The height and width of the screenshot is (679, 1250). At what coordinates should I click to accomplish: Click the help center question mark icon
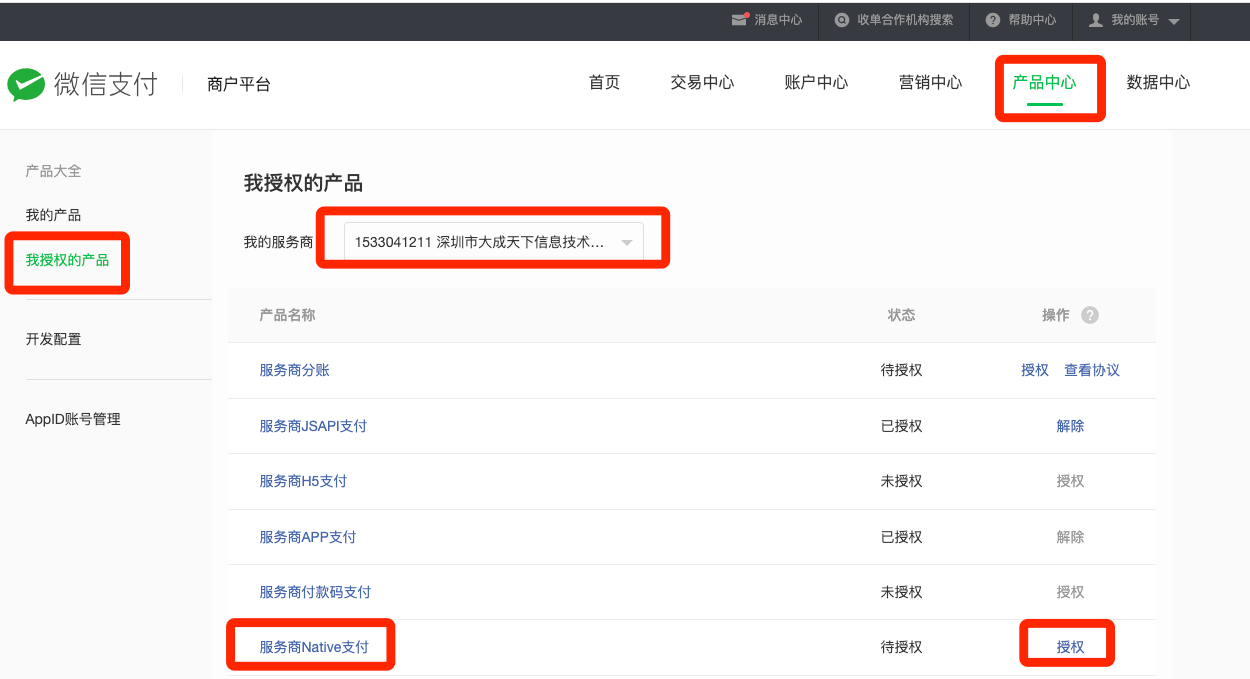click(992, 20)
